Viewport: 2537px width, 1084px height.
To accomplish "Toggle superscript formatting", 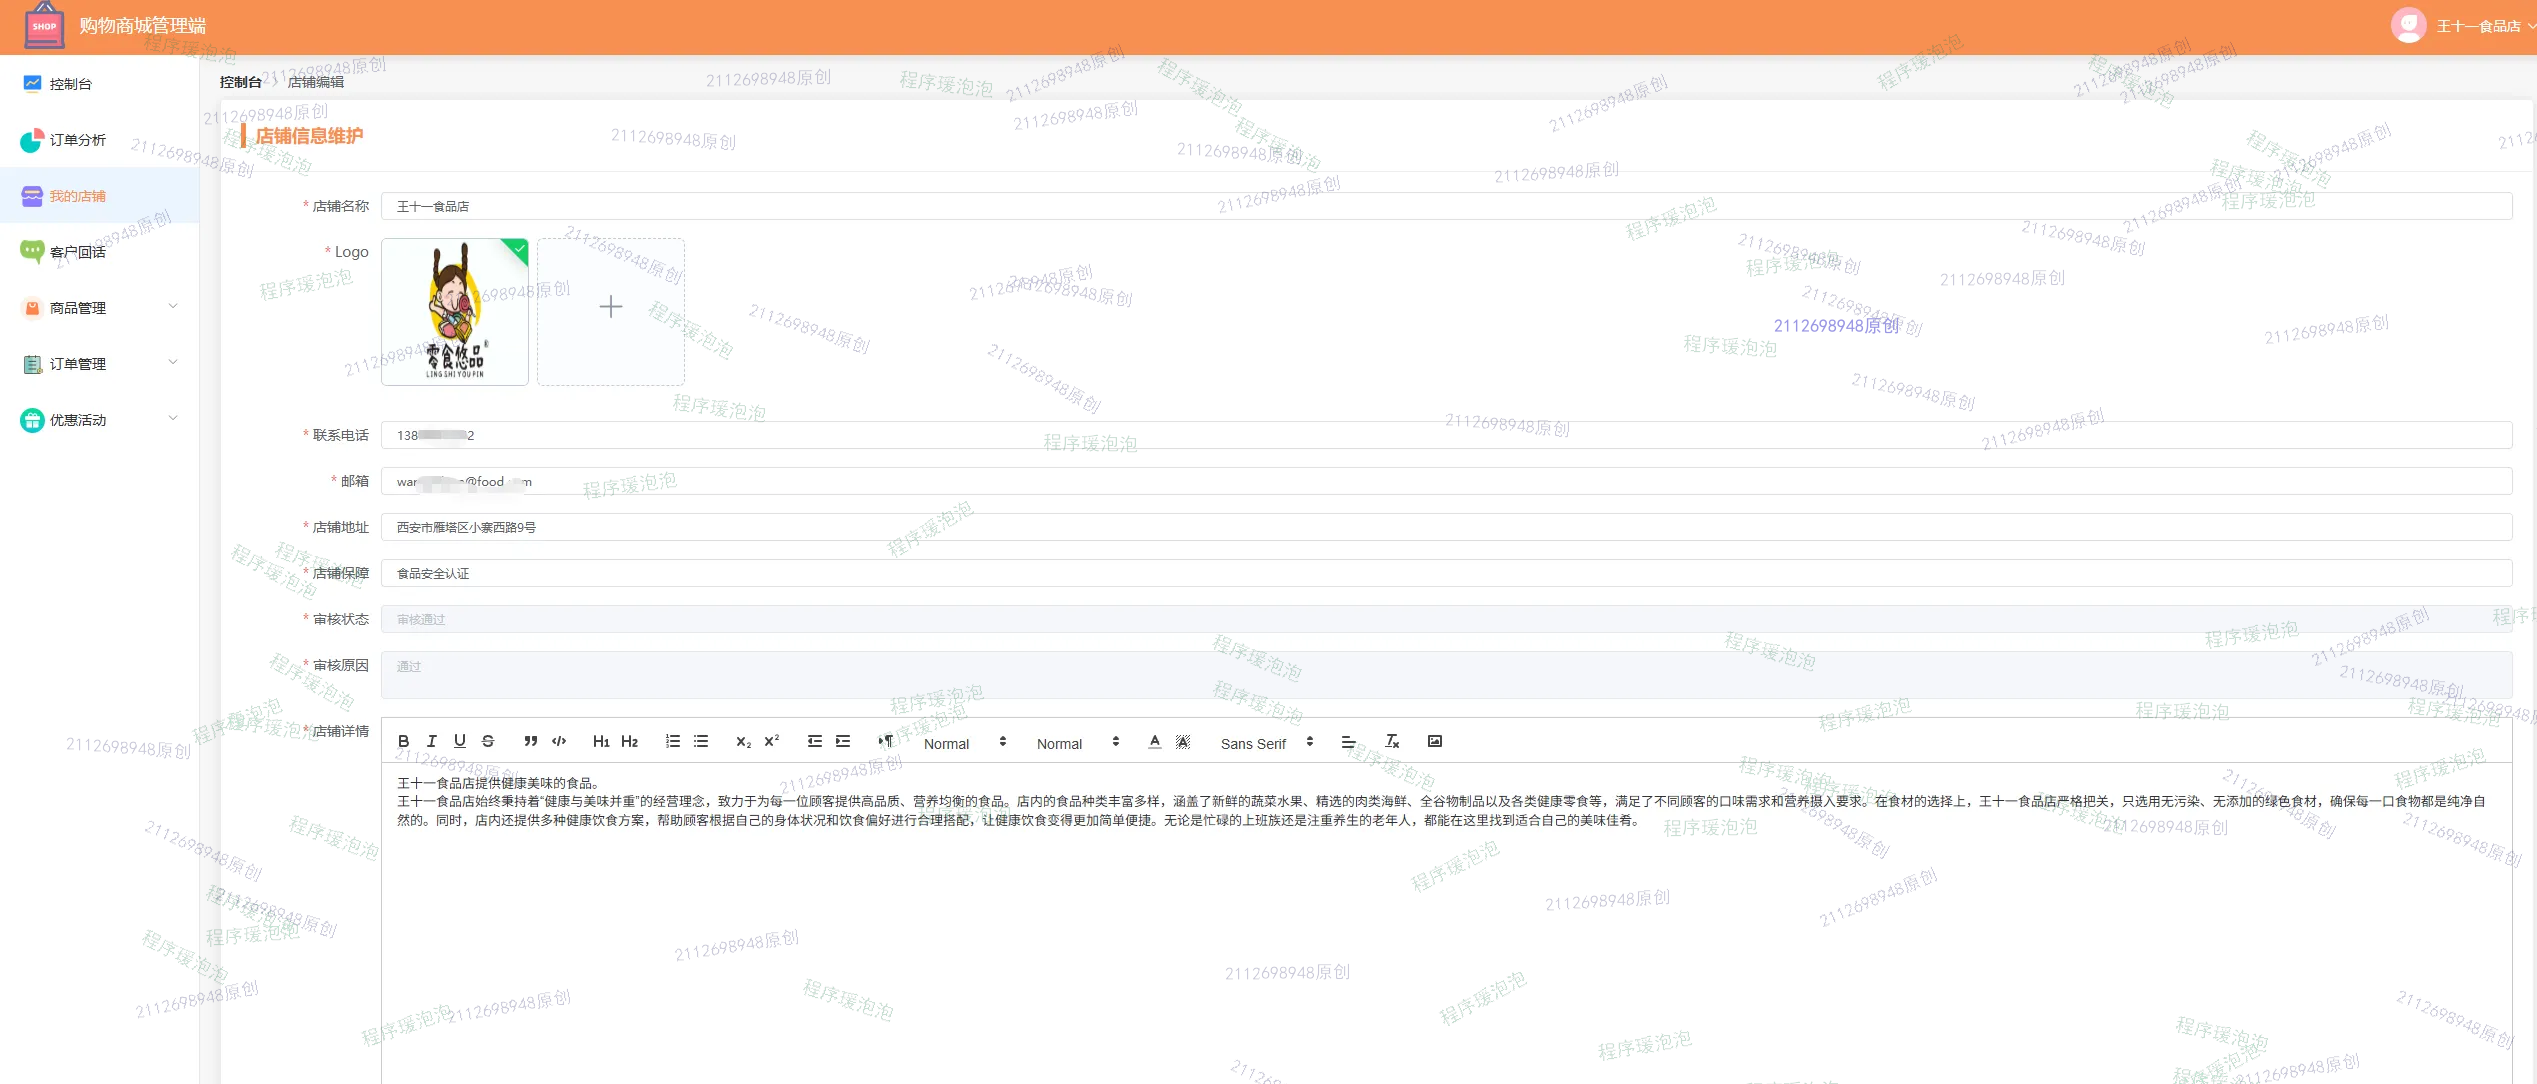I will coord(771,741).
